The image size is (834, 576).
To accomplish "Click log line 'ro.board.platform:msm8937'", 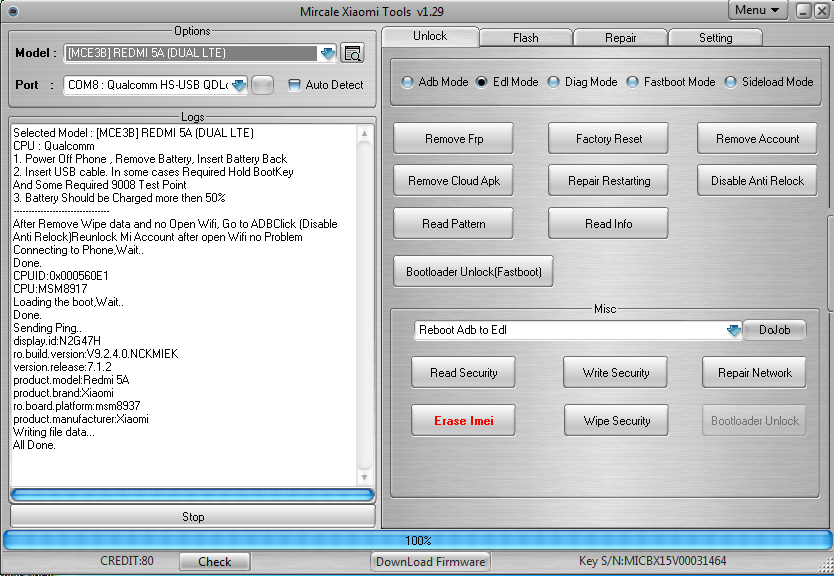I will pos(77,406).
